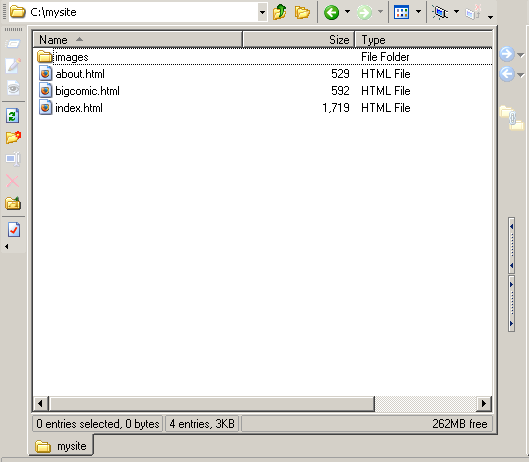Open the C:\mysite path dropdown

262,12
